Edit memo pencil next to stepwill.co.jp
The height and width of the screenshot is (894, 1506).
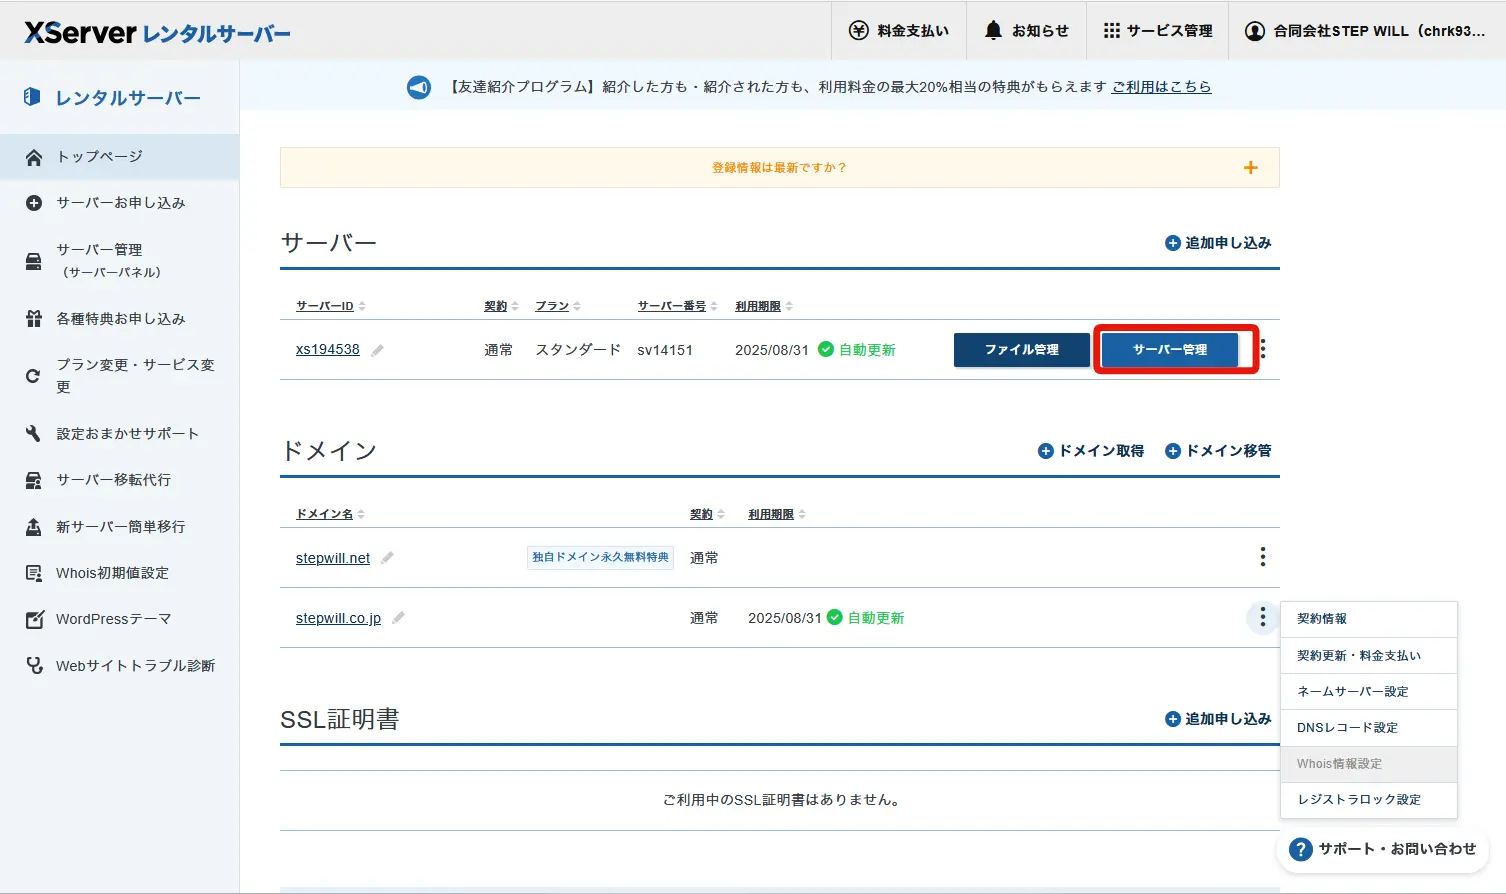398,618
